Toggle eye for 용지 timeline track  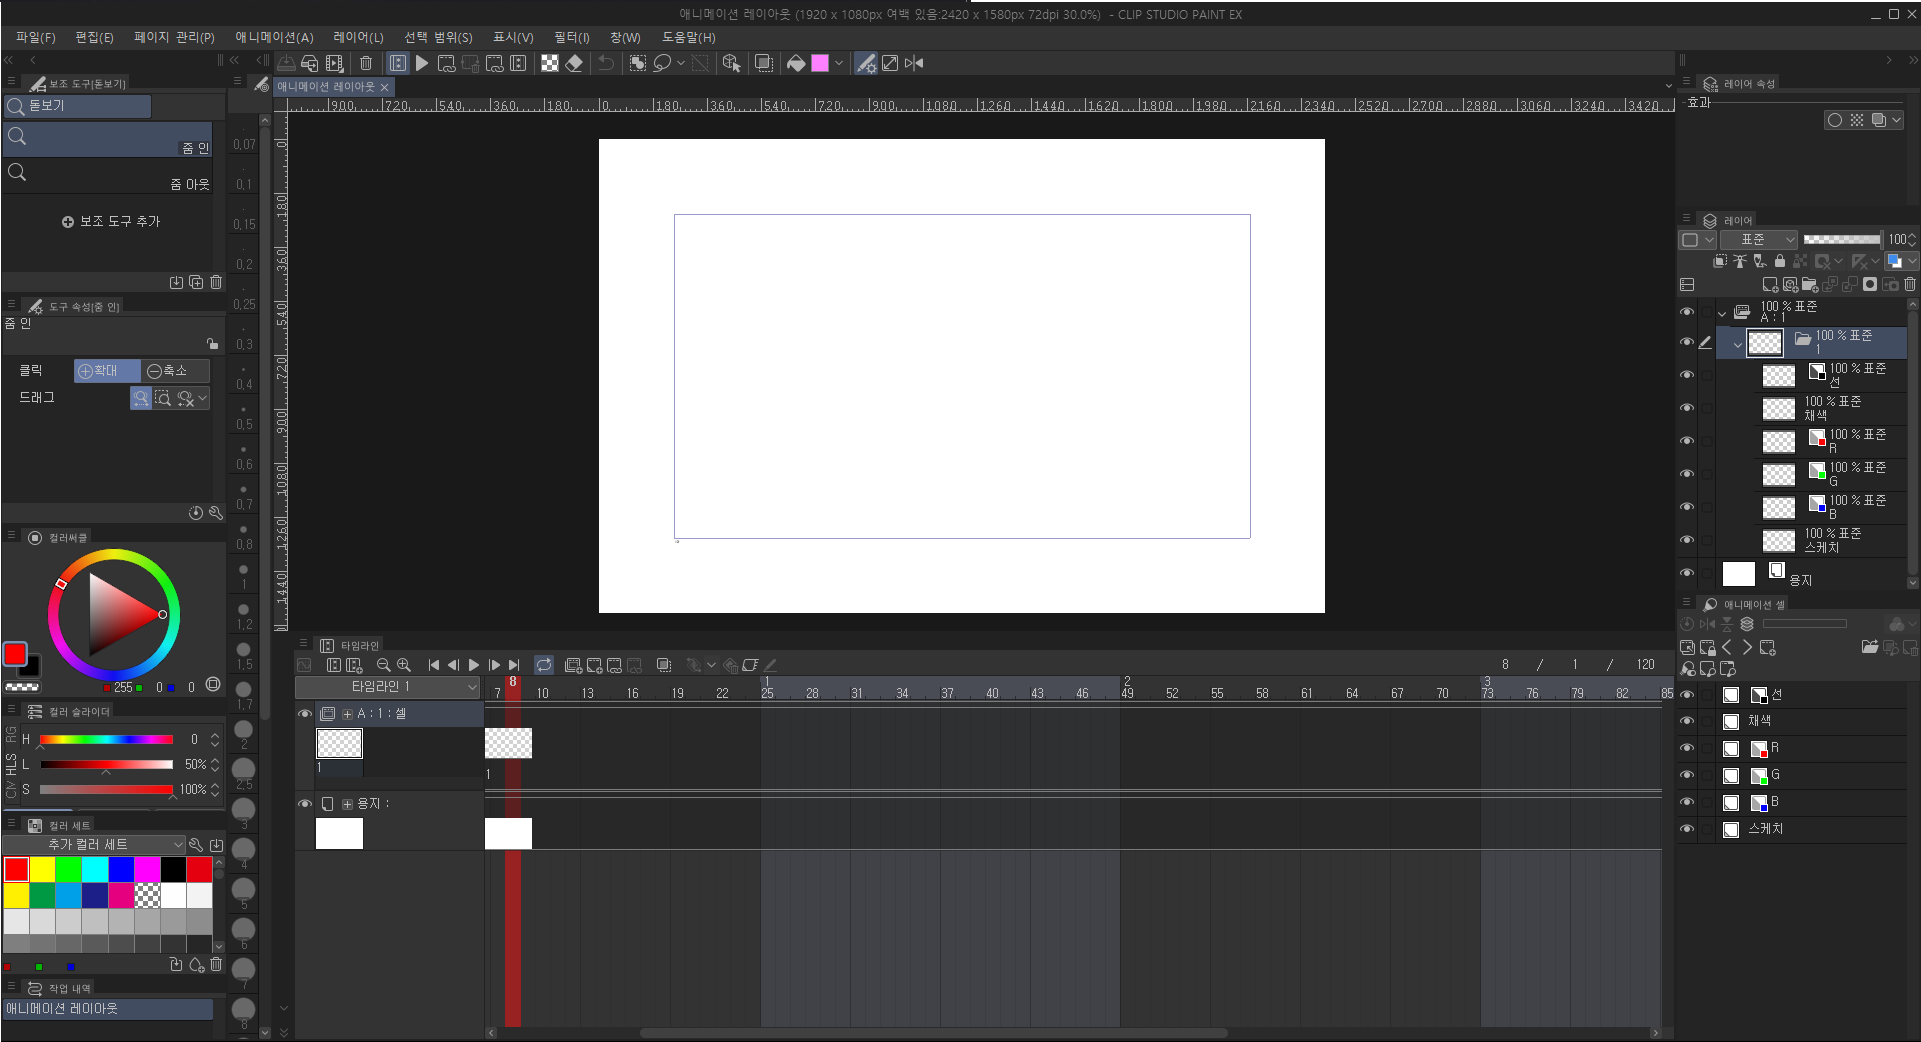point(305,804)
